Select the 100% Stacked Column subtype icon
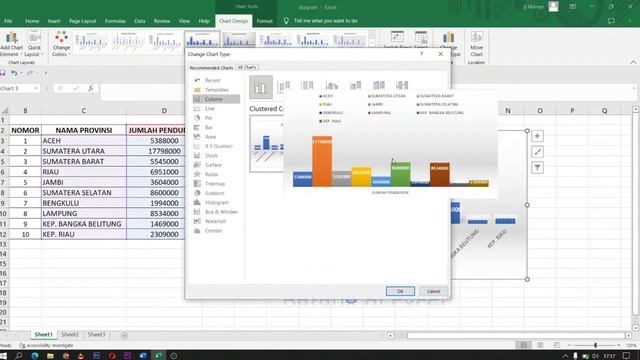The image size is (640, 360). click(x=307, y=85)
